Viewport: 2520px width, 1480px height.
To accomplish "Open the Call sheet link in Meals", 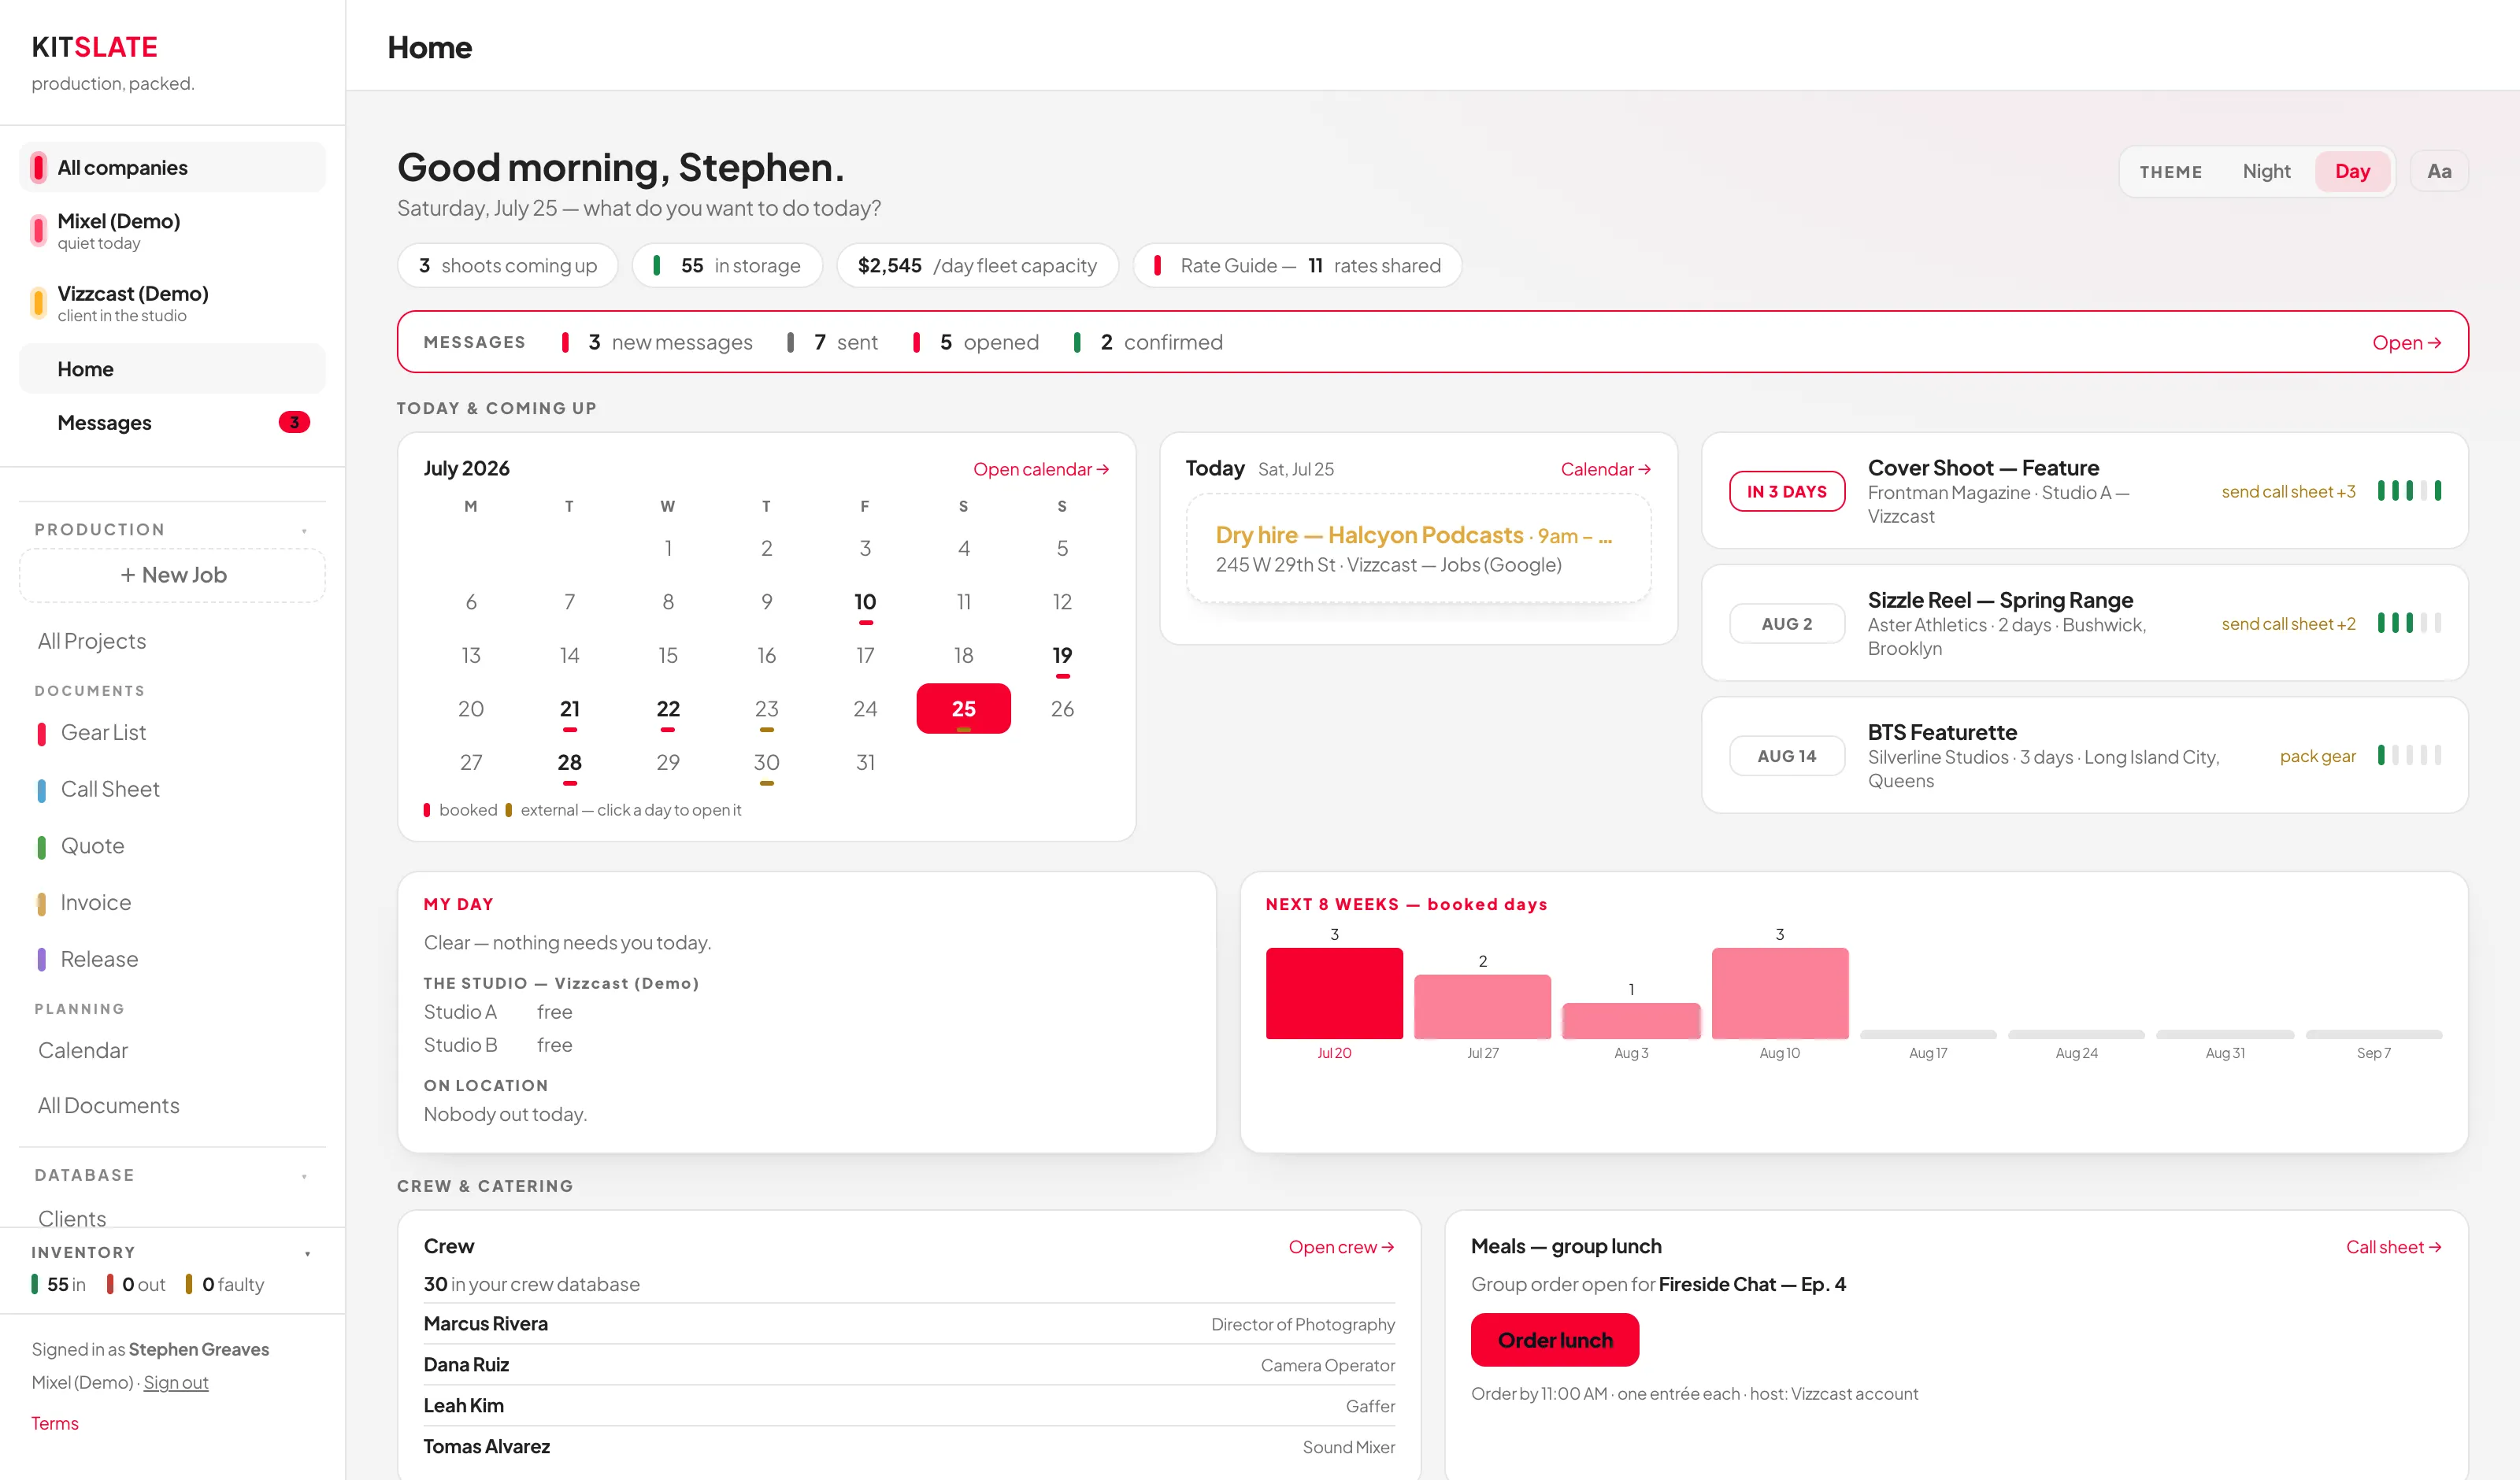I will tap(2393, 1247).
